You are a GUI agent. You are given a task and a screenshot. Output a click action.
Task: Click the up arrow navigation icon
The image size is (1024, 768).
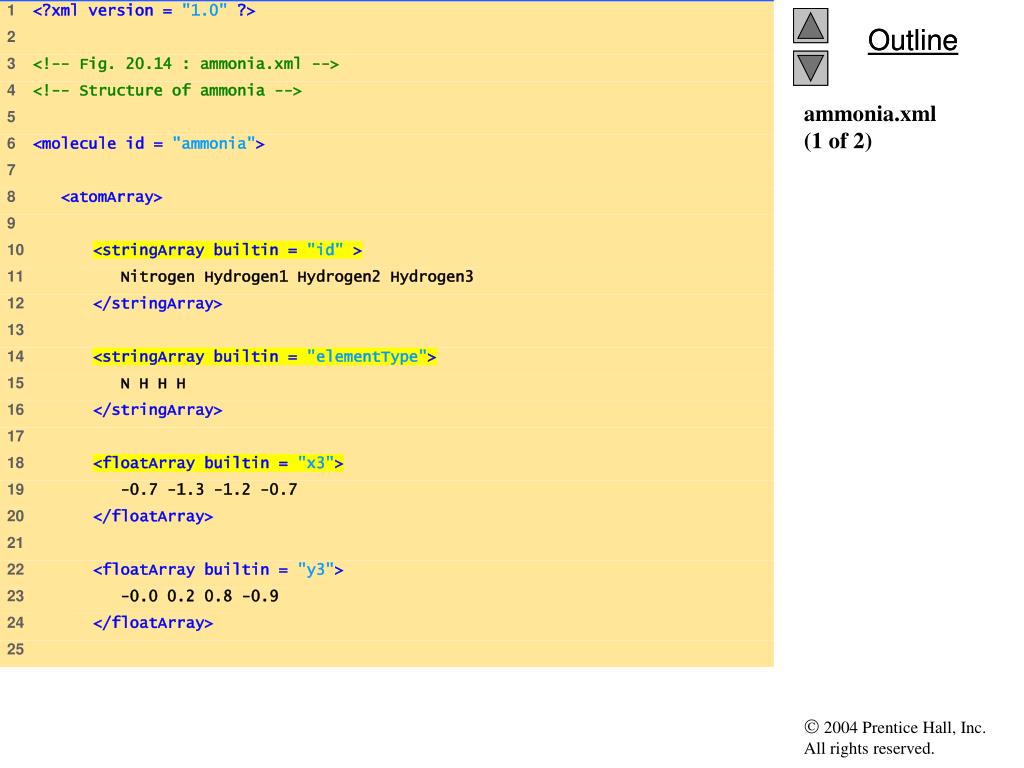coord(810,25)
